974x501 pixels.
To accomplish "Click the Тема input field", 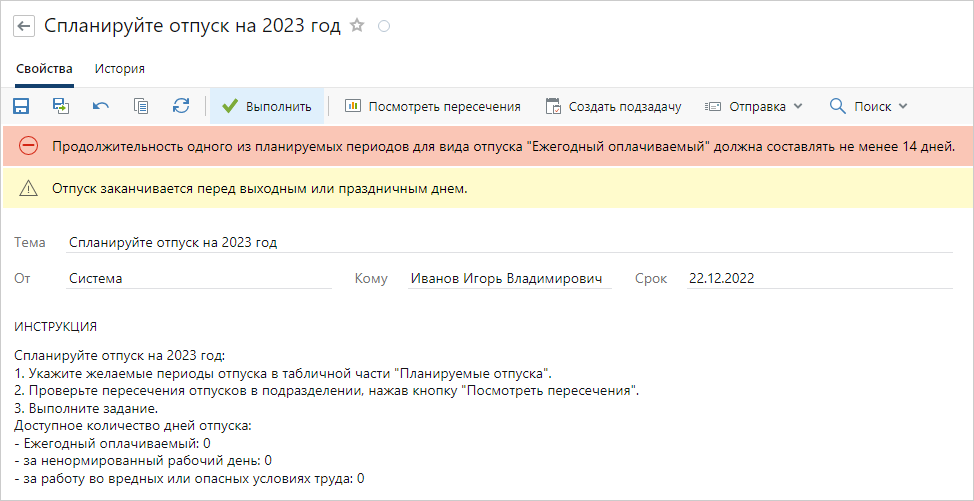I will click(x=509, y=243).
